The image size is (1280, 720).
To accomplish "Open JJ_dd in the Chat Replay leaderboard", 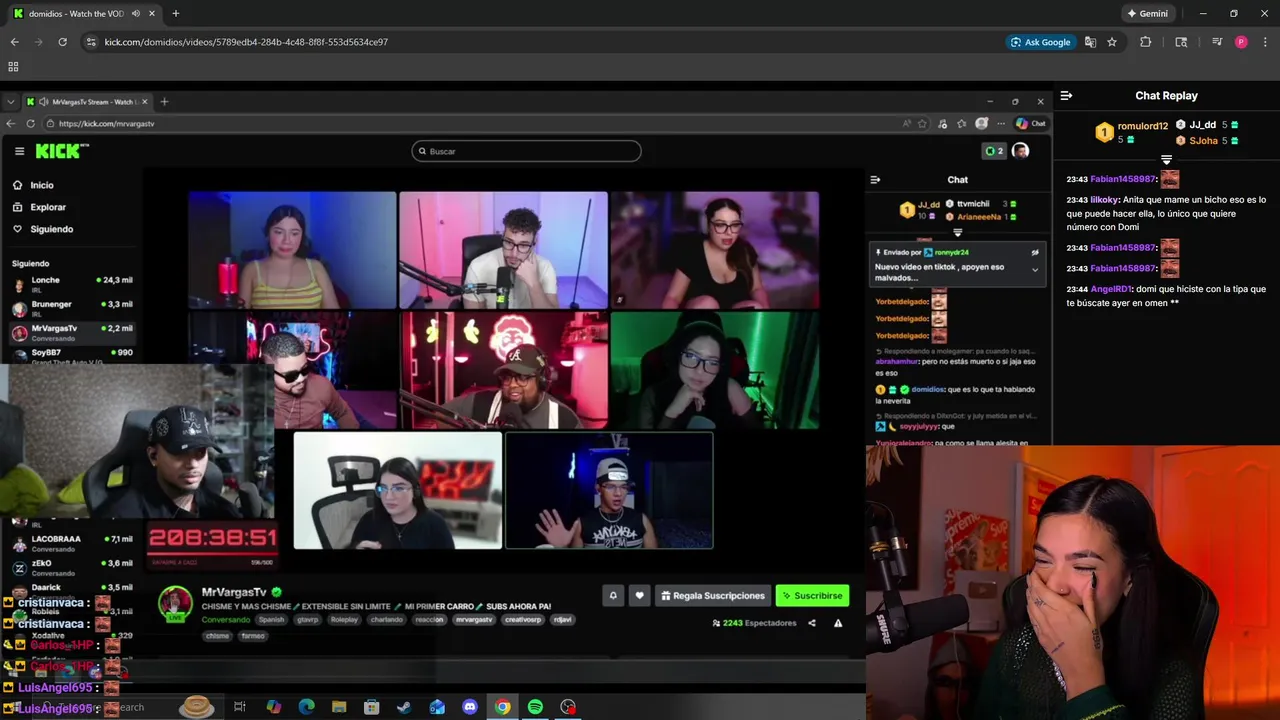I will [1203, 125].
